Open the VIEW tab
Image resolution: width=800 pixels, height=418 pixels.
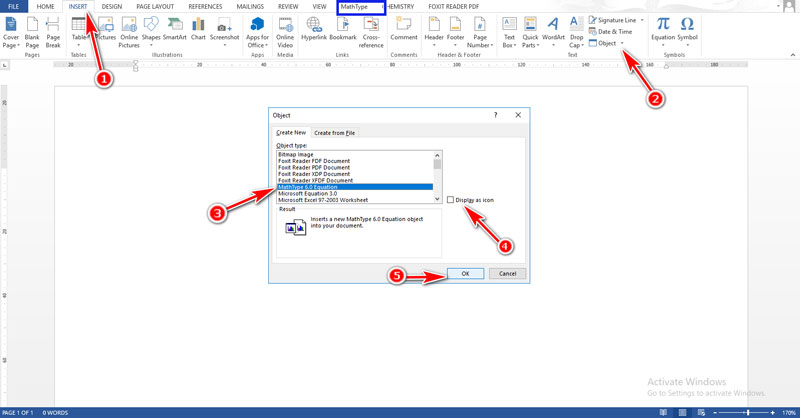pos(319,7)
